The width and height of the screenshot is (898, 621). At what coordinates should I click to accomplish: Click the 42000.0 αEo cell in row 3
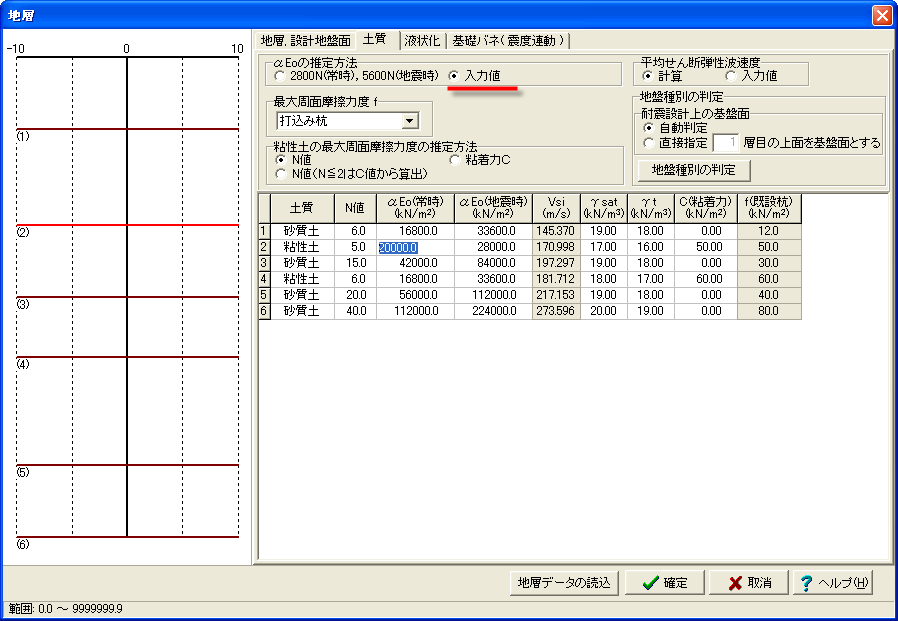[415, 263]
